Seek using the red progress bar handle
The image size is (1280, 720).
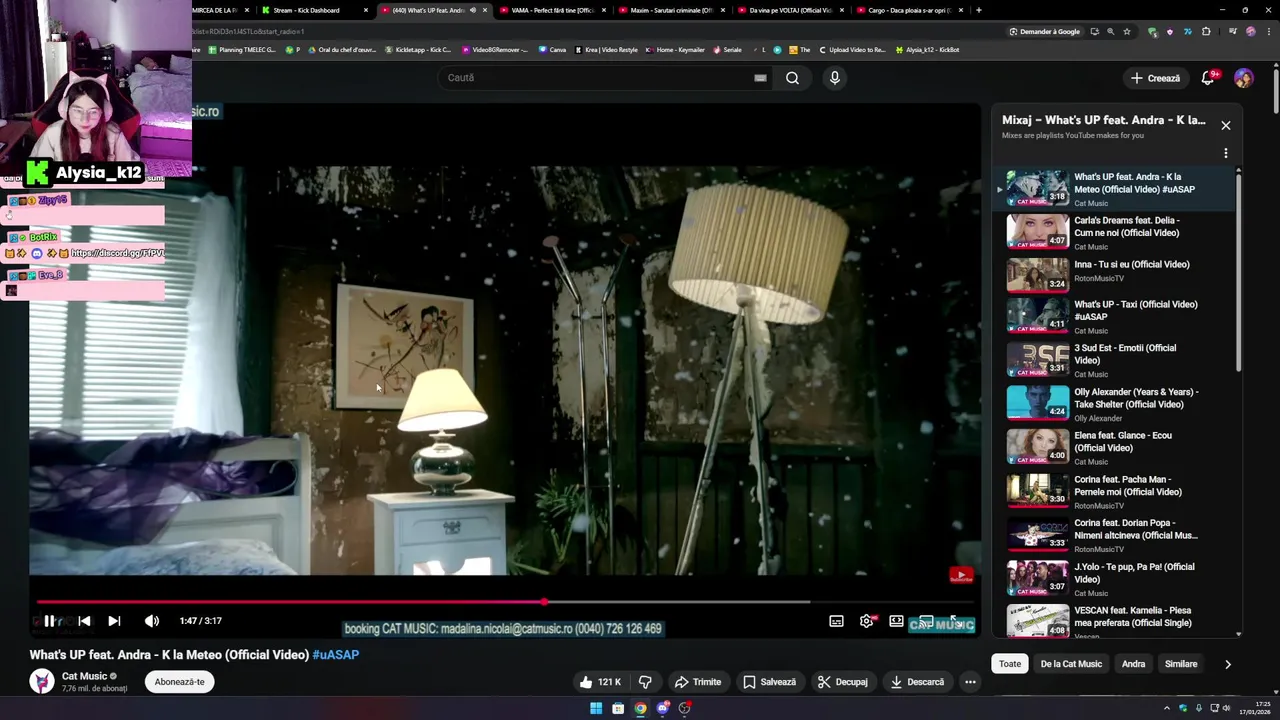544,602
